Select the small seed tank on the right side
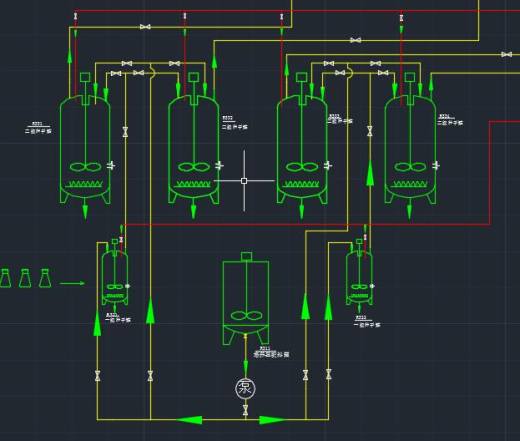The height and width of the screenshot is (441, 520). point(359,277)
